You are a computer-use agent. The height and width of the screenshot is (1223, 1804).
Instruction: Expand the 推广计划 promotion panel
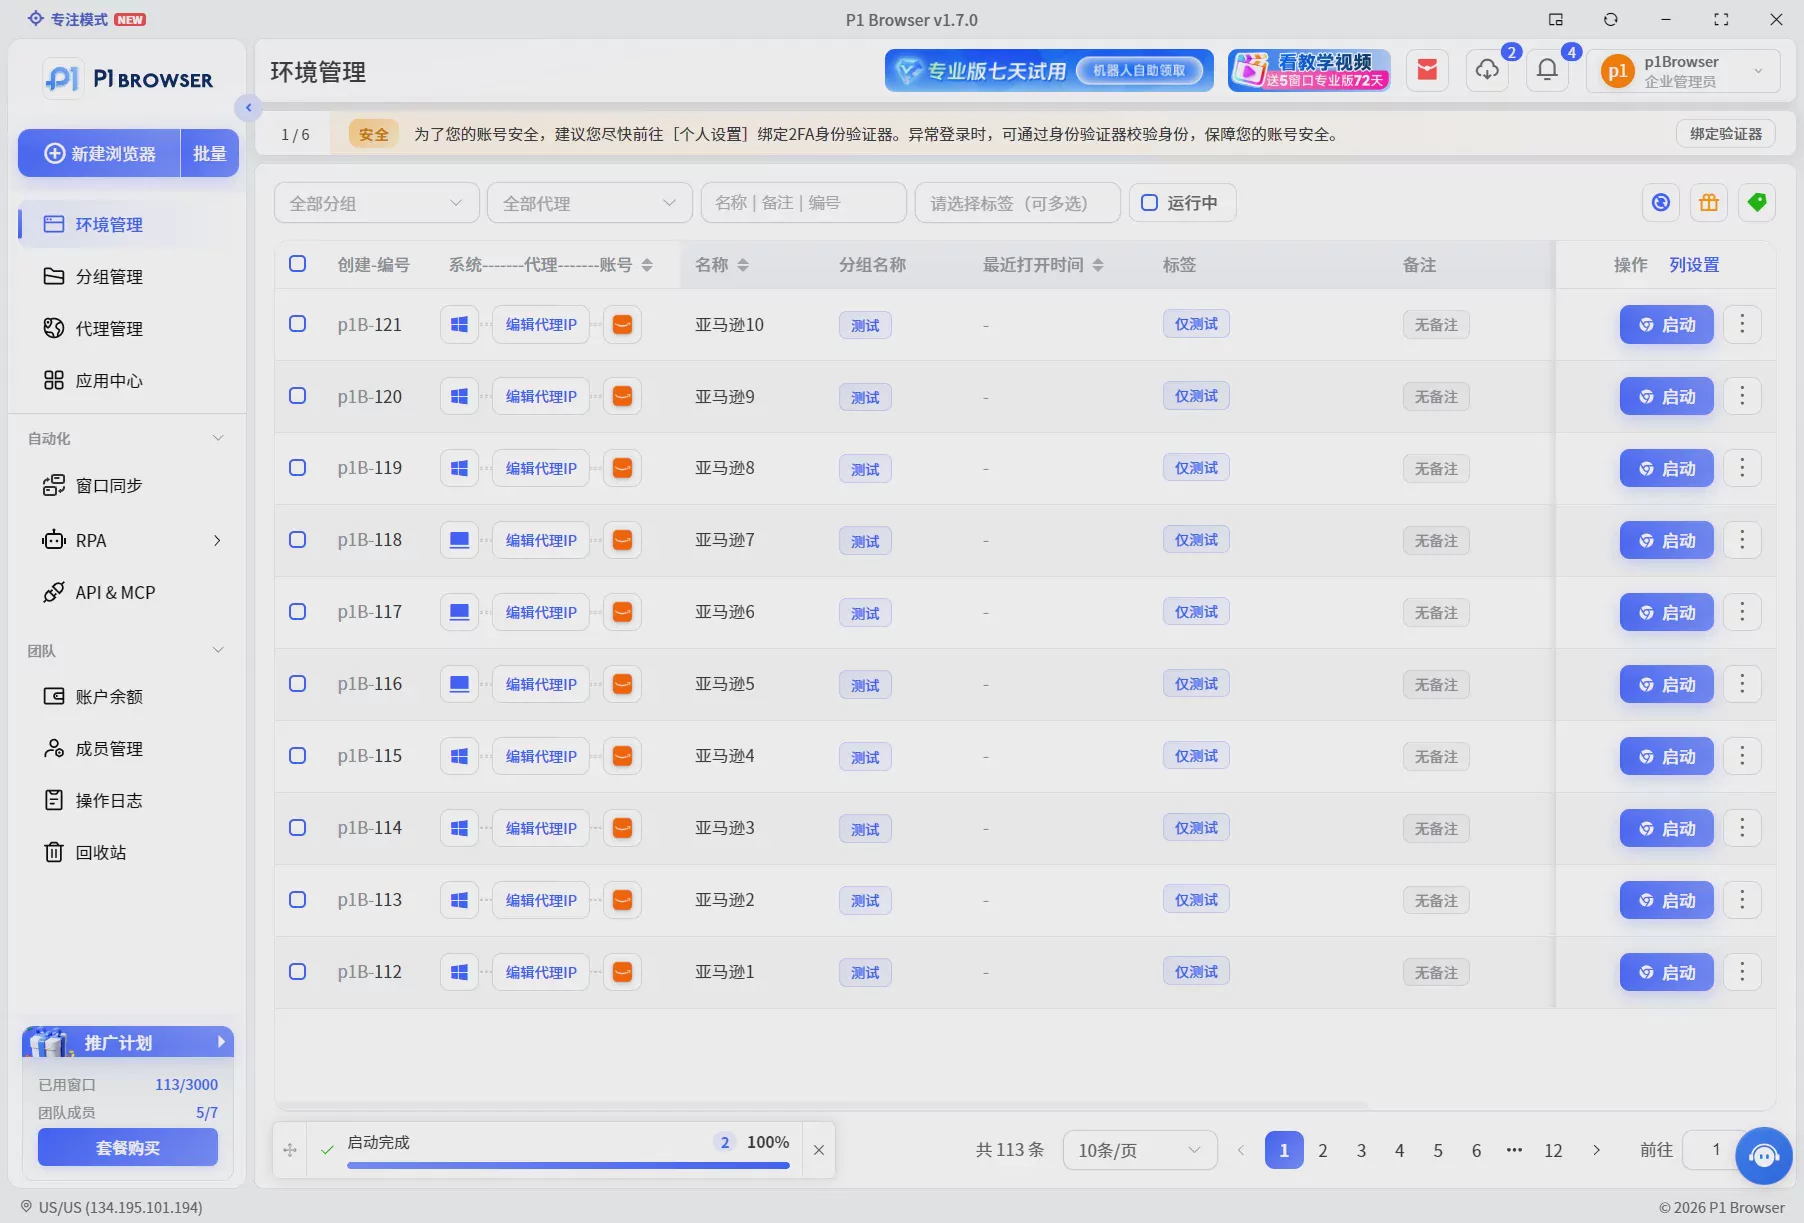tap(128, 1042)
